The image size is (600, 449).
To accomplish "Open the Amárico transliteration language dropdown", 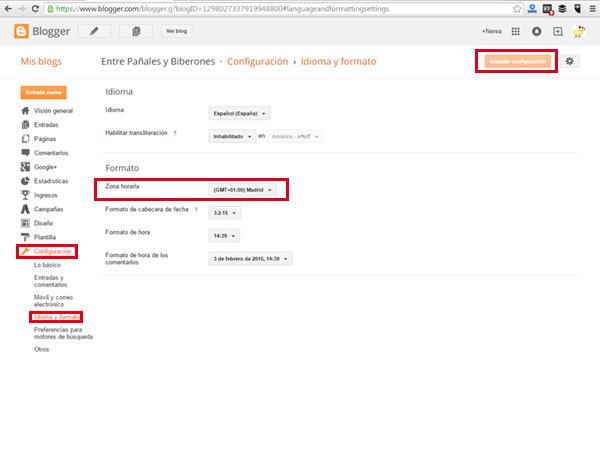I will coord(295,136).
